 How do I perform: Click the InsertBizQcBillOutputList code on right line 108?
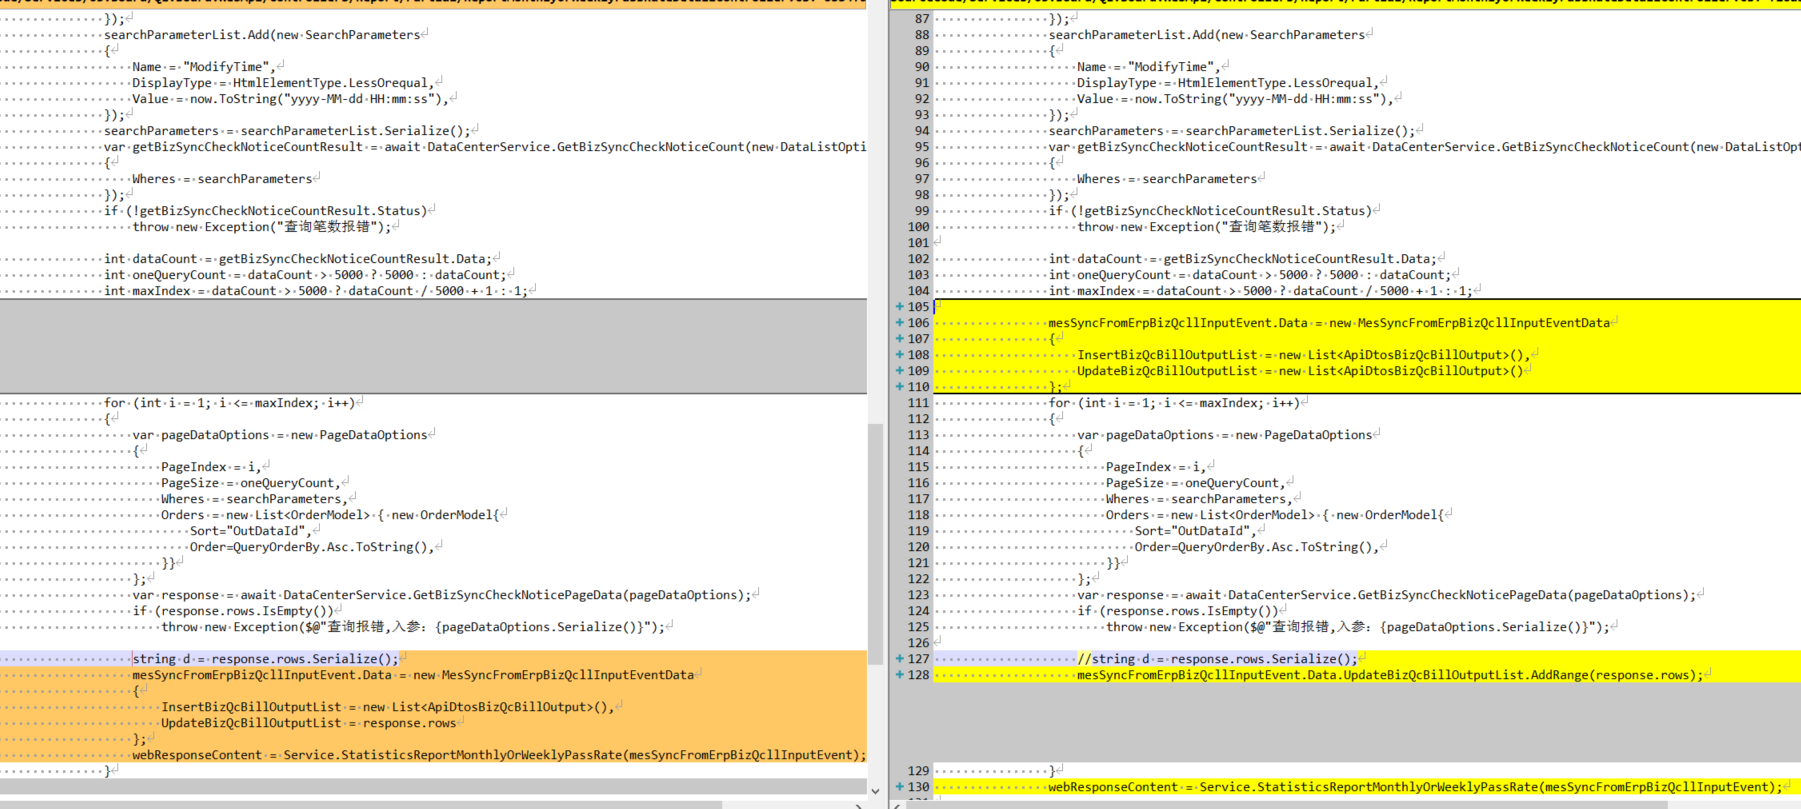(x=1304, y=355)
